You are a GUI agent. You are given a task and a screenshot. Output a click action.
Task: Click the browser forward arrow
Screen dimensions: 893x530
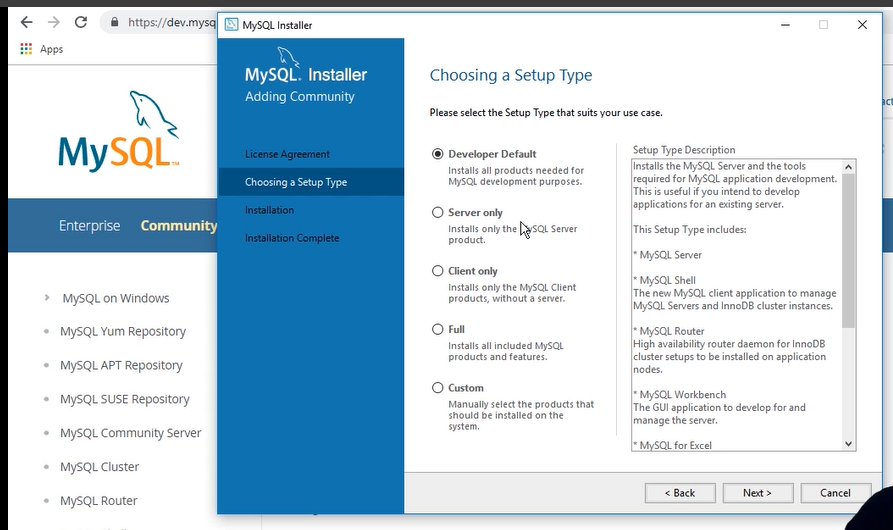coord(54,22)
